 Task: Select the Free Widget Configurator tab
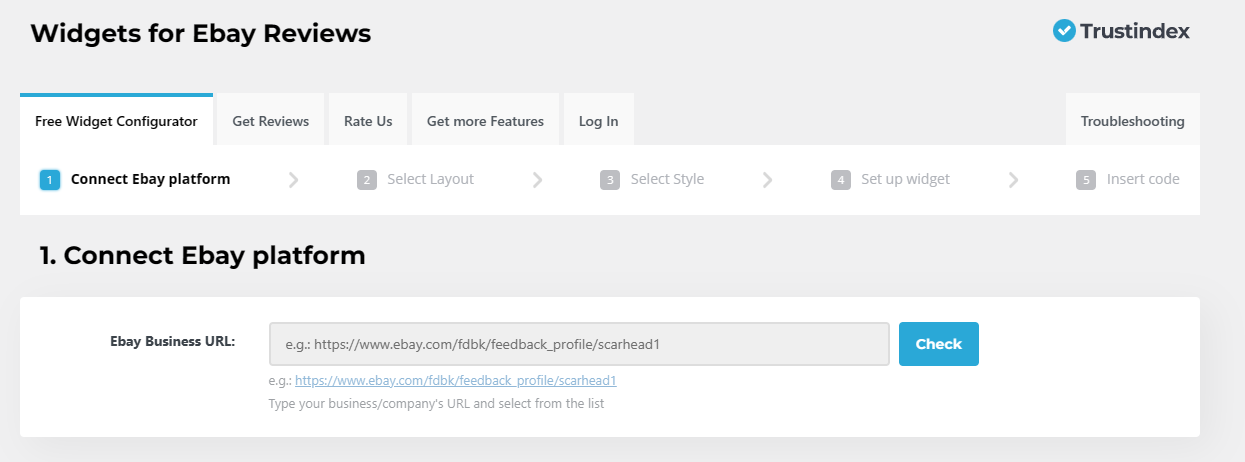116,121
